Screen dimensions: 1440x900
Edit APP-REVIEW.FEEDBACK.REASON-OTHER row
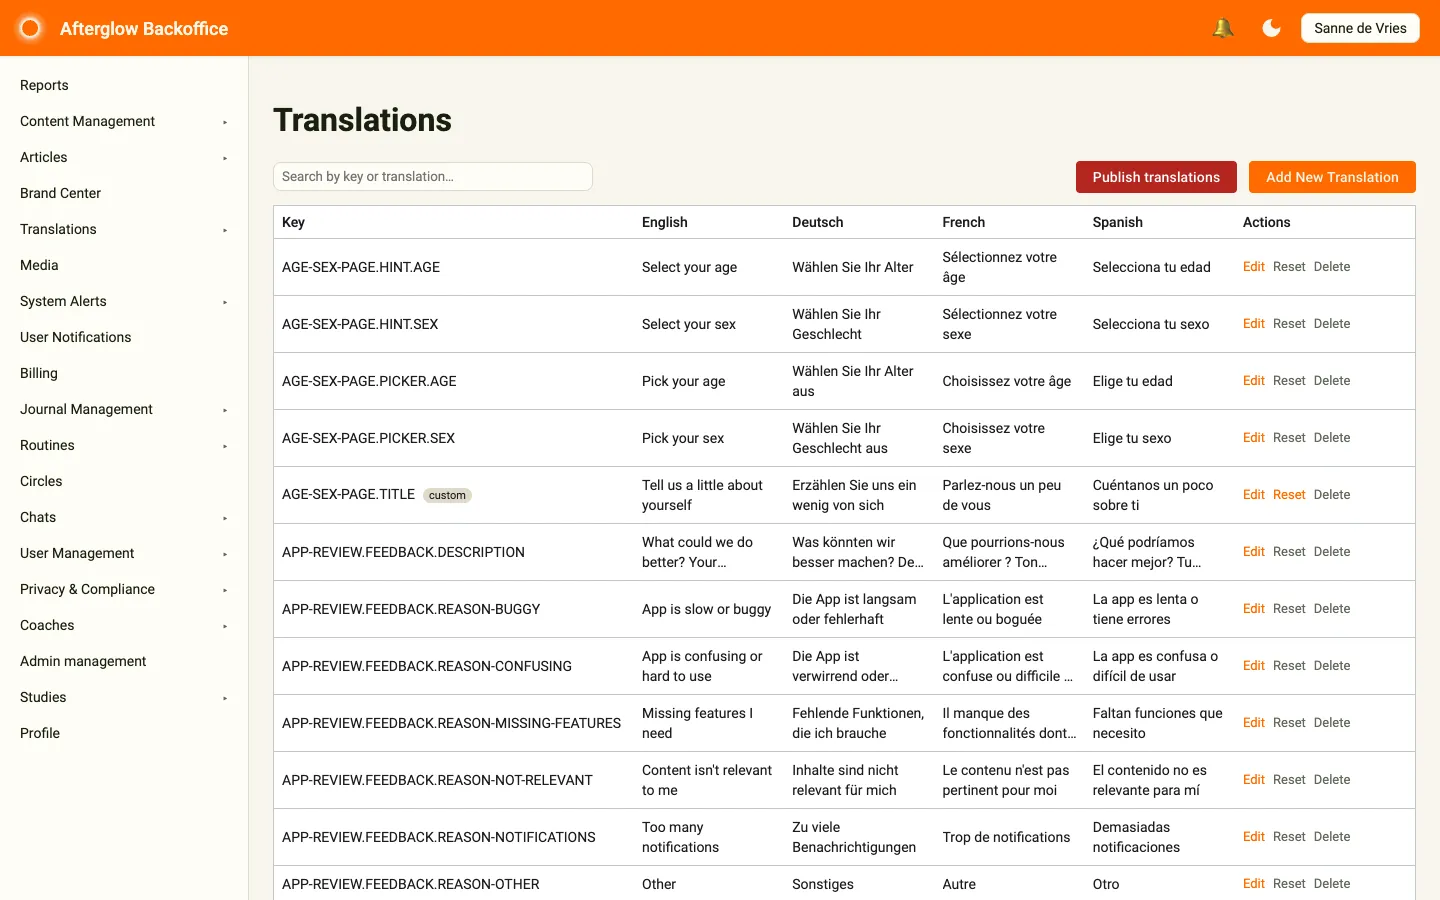[x=1253, y=884]
